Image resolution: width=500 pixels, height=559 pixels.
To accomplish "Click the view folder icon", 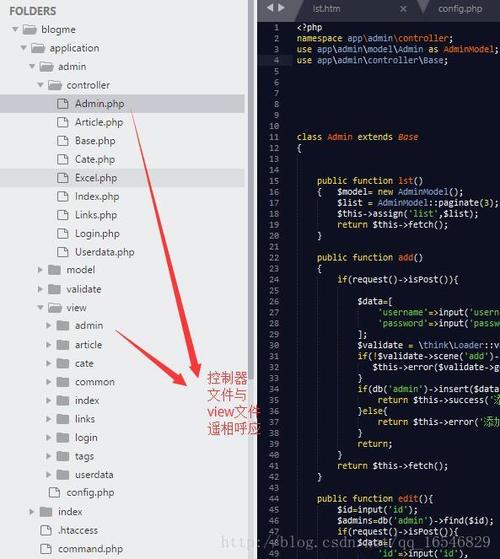I will click(55, 307).
